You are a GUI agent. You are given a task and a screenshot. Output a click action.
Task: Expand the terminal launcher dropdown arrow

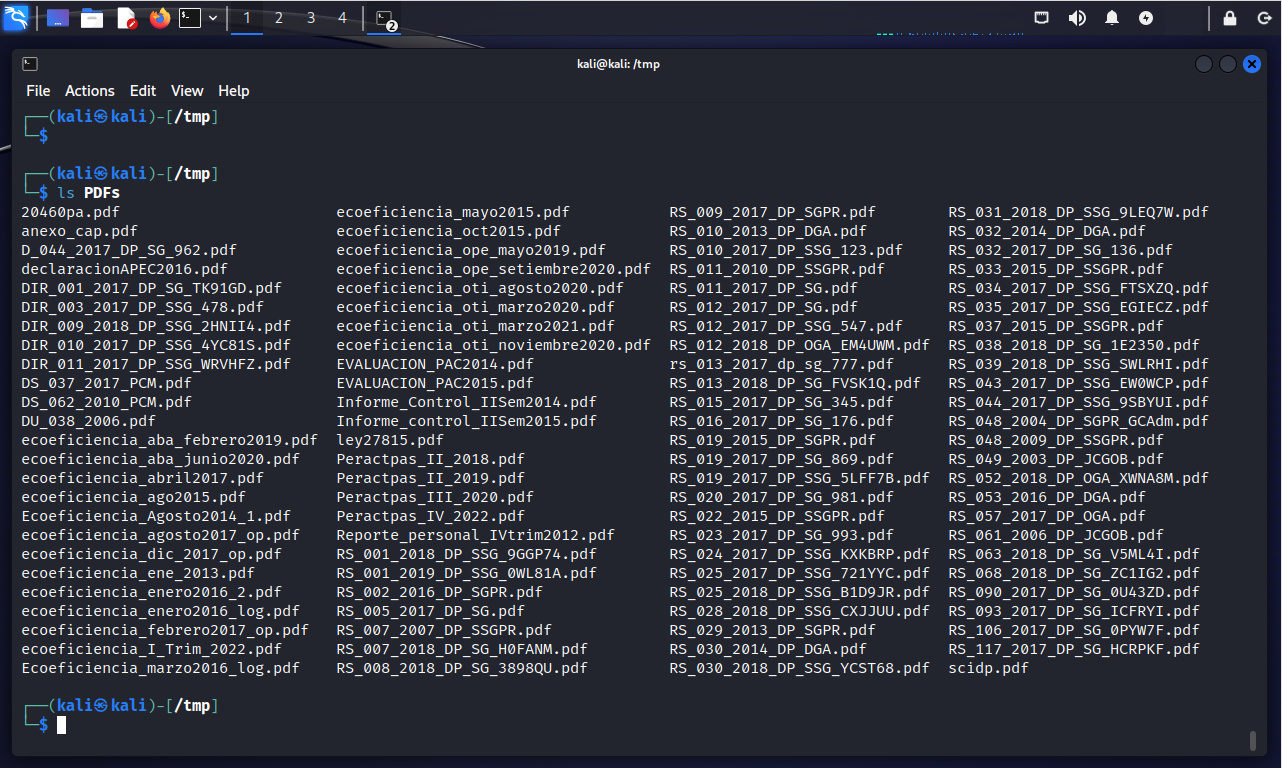pyautogui.click(x=213, y=18)
